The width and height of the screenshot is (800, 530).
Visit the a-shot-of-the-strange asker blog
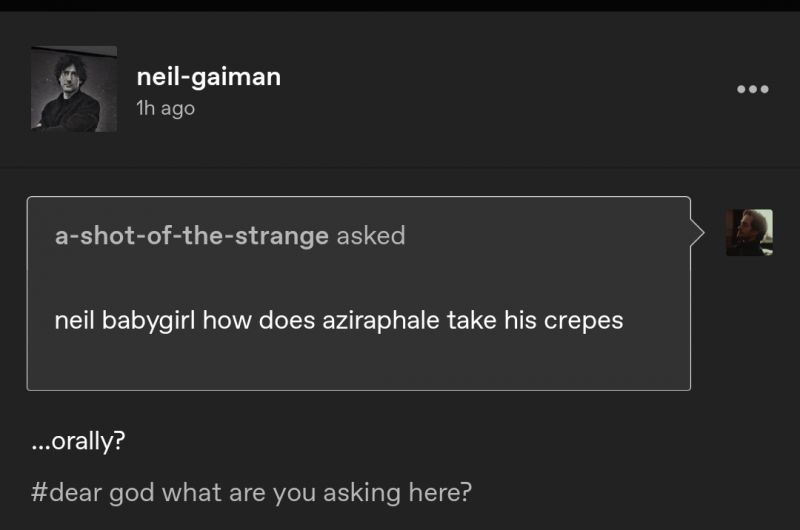(191, 236)
